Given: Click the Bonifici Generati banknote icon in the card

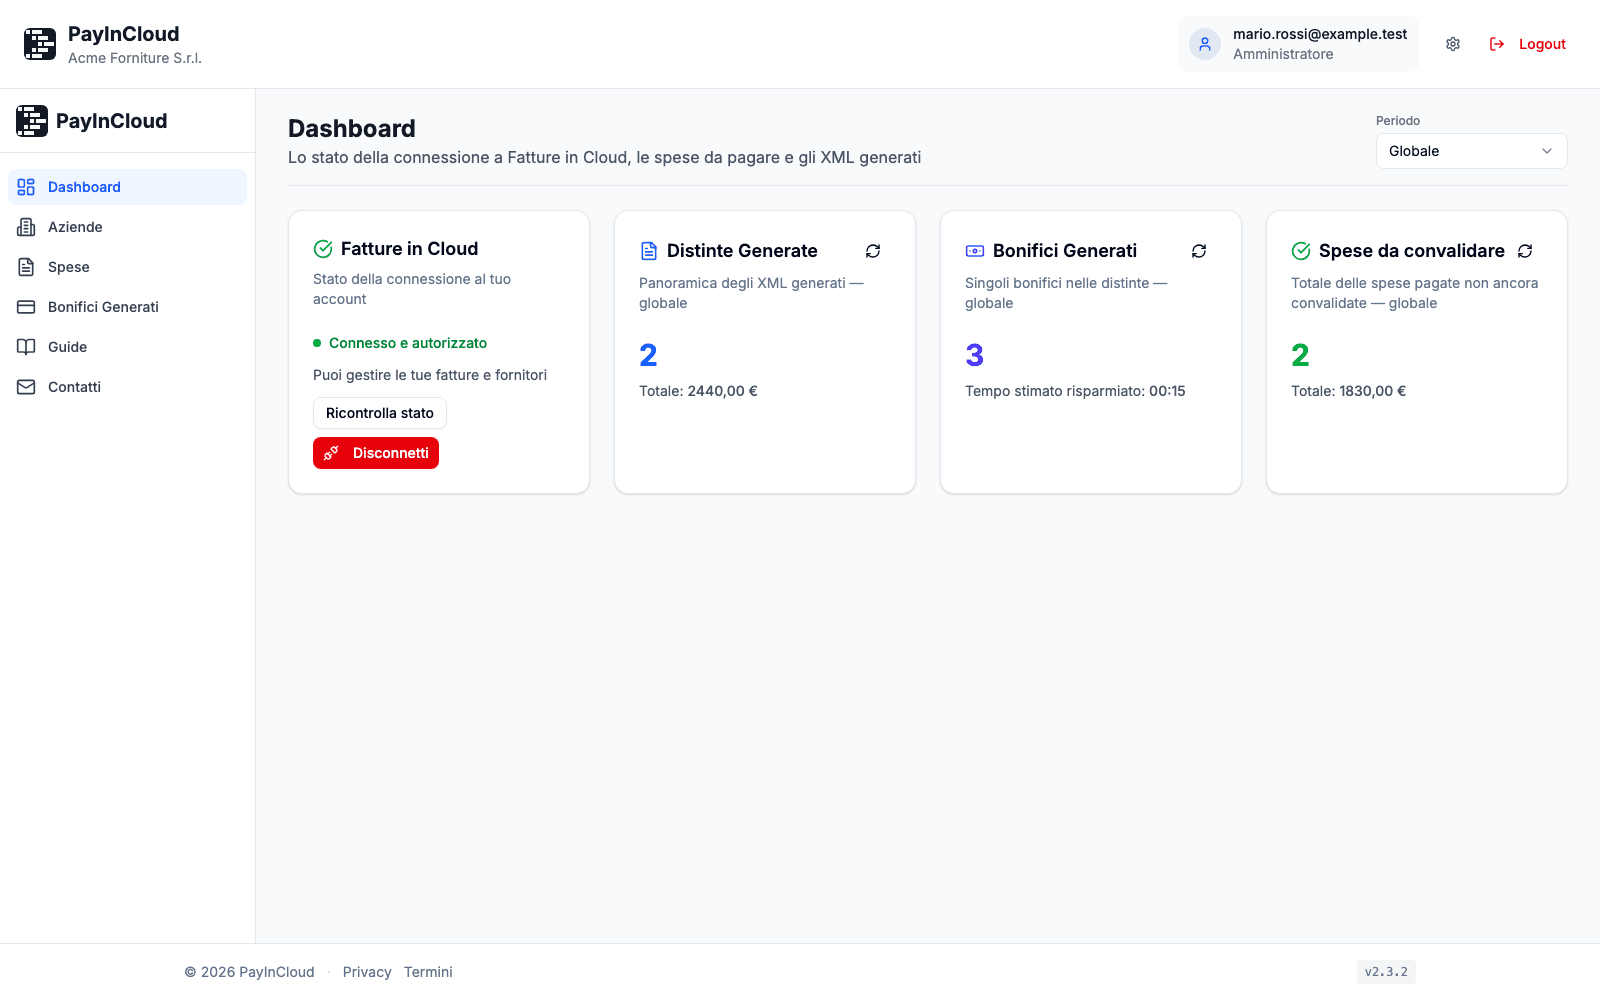Looking at the screenshot, I should coord(975,251).
